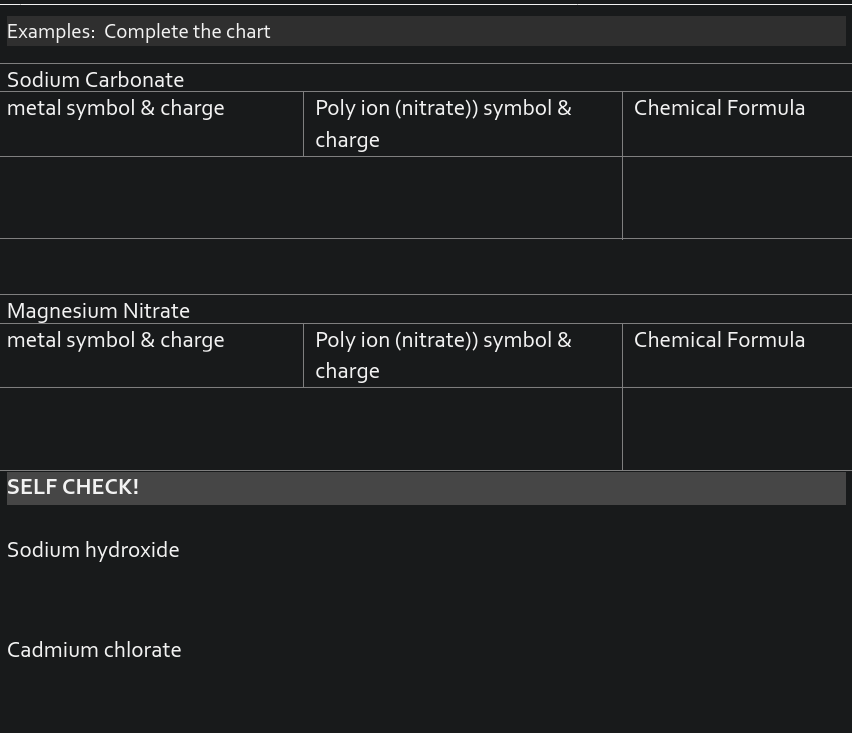Screen dimensions: 852x733
Task: Click empty ion answer cell under Sodium Carbonate
Action: (310, 198)
